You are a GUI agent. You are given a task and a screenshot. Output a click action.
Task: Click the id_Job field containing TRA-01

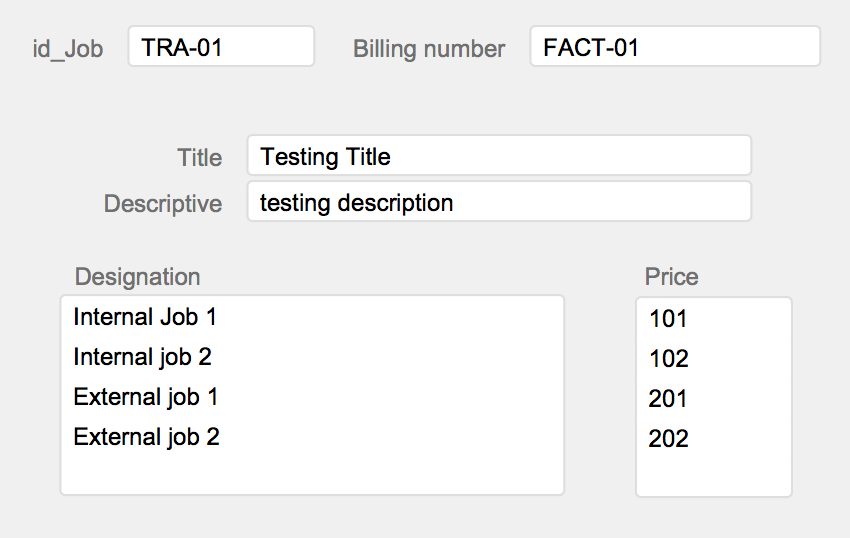(x=221, y=47)
